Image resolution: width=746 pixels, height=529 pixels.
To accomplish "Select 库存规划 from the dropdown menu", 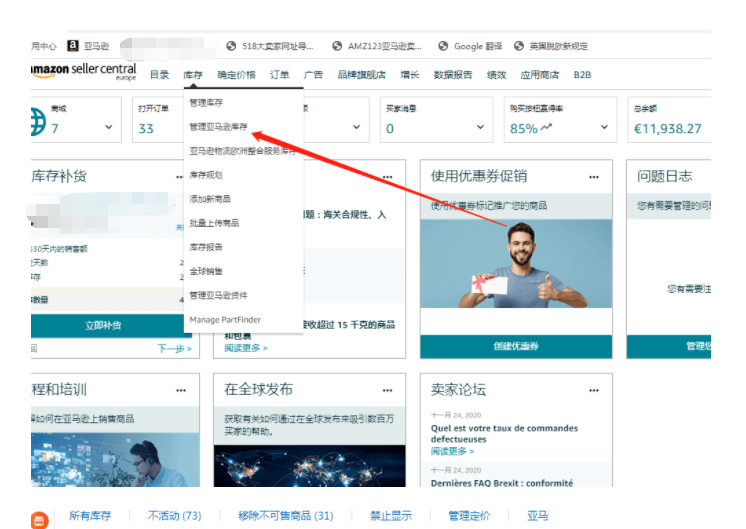I will (x=206, y=175).
